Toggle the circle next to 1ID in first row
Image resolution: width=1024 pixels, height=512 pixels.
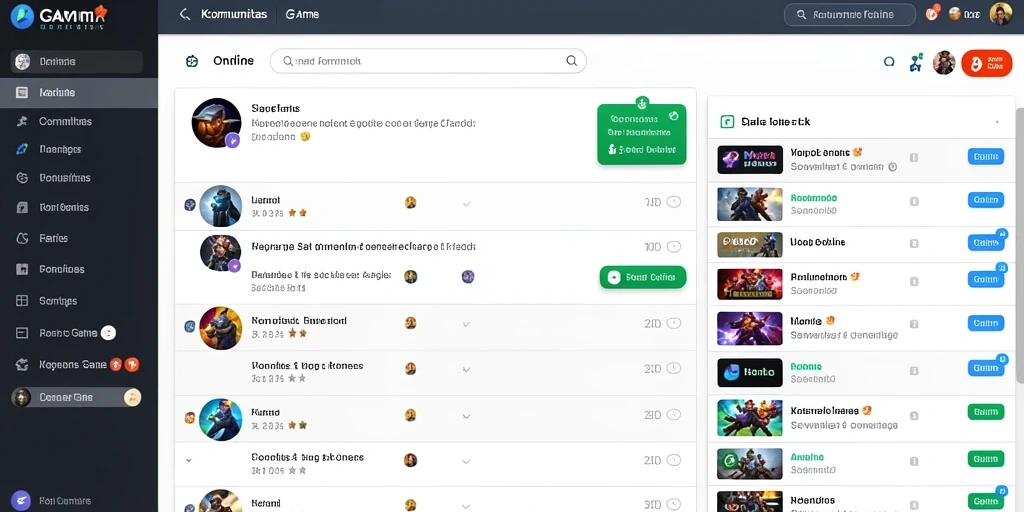673,202
